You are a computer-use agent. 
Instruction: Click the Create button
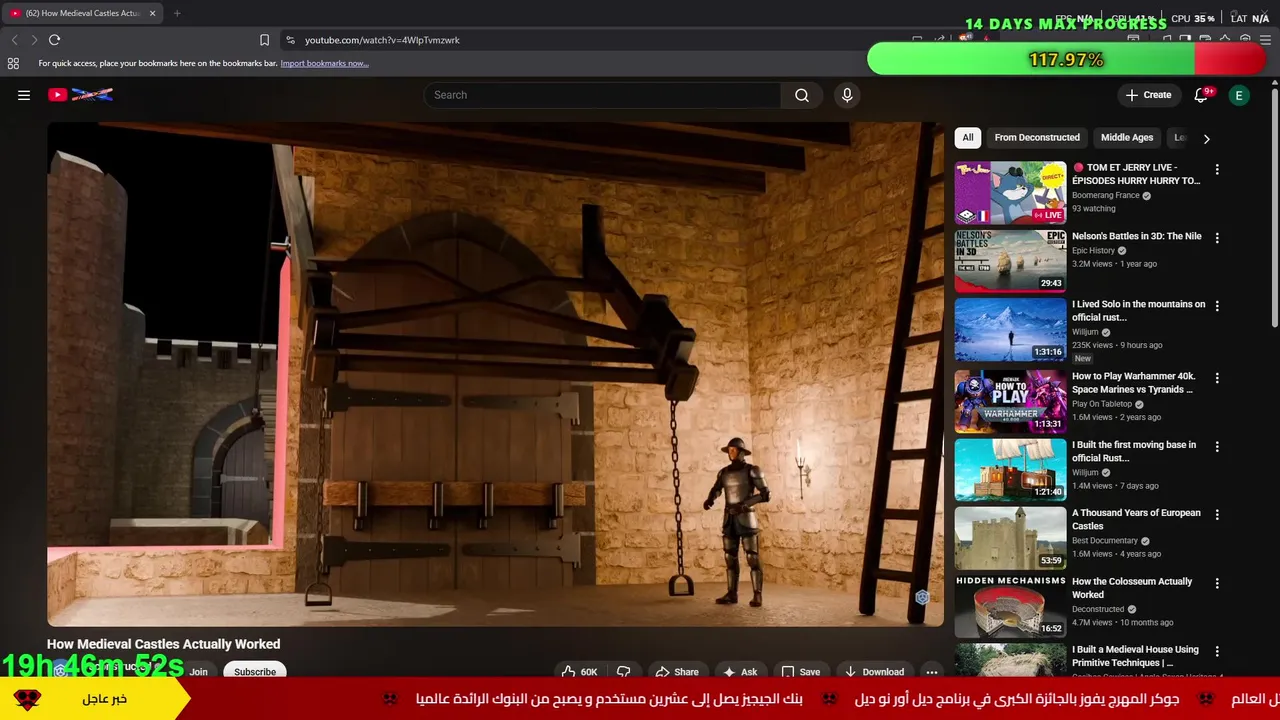[x=1148, y=95]
